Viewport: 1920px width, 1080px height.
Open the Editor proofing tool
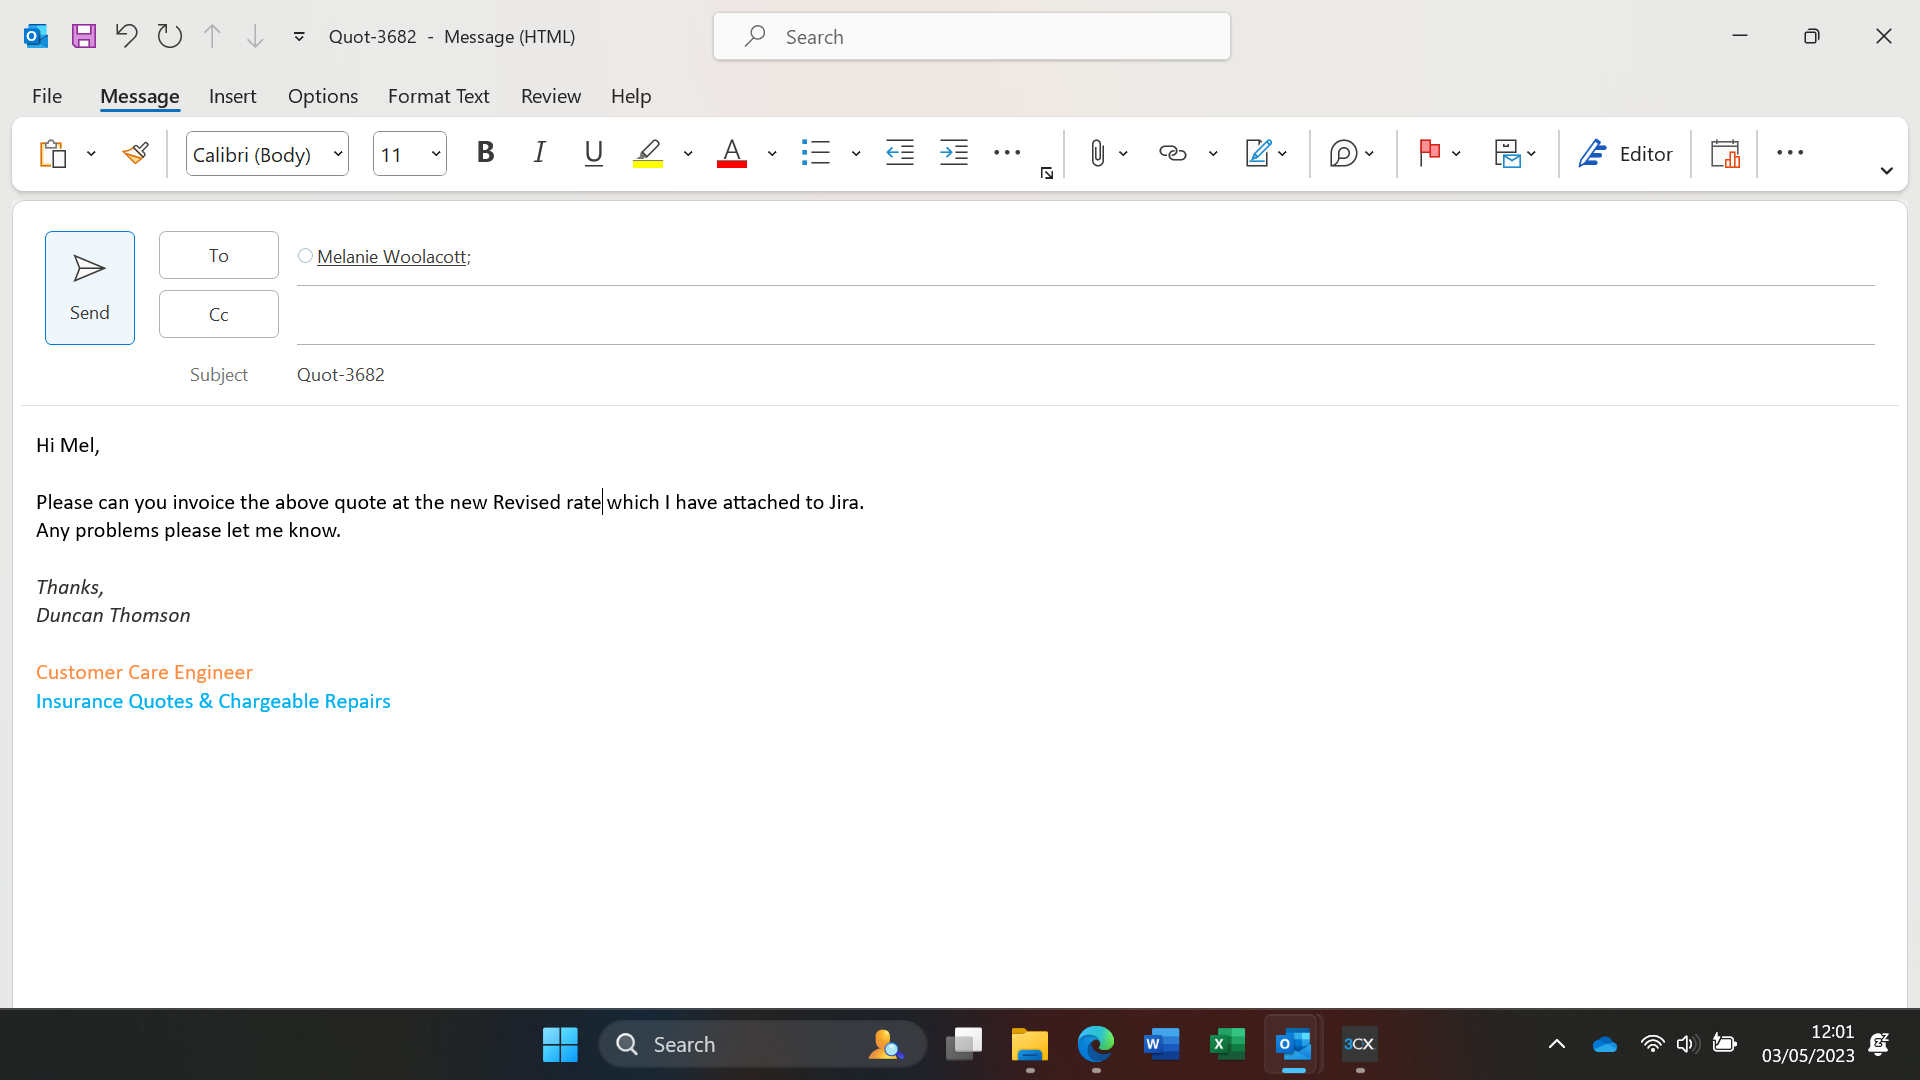coord(1625,153)
